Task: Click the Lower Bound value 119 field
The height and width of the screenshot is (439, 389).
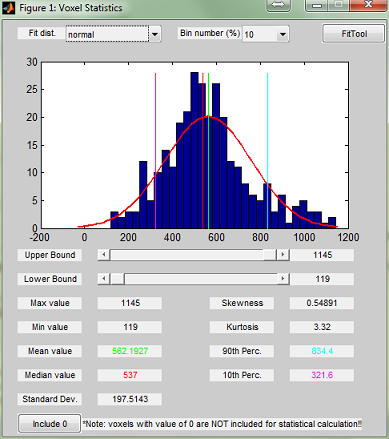Action: 322,279
